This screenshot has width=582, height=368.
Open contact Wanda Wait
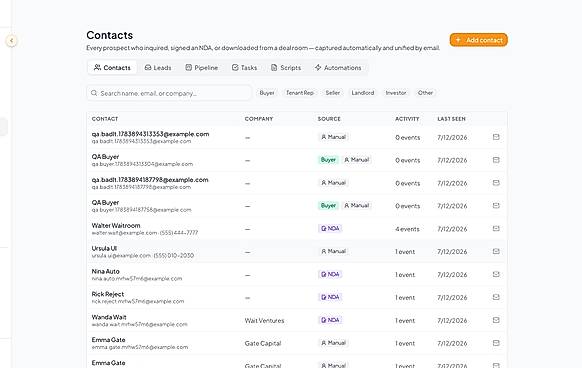coord(109,317)
